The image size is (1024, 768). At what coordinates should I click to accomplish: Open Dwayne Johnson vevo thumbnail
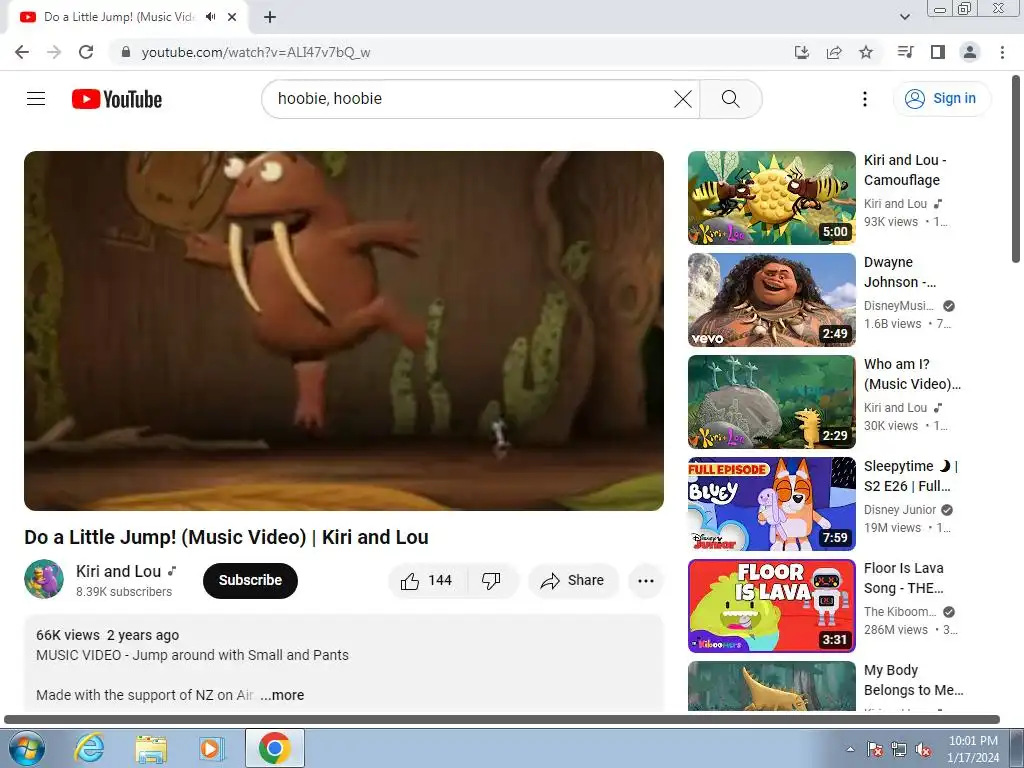click(771, 300)
